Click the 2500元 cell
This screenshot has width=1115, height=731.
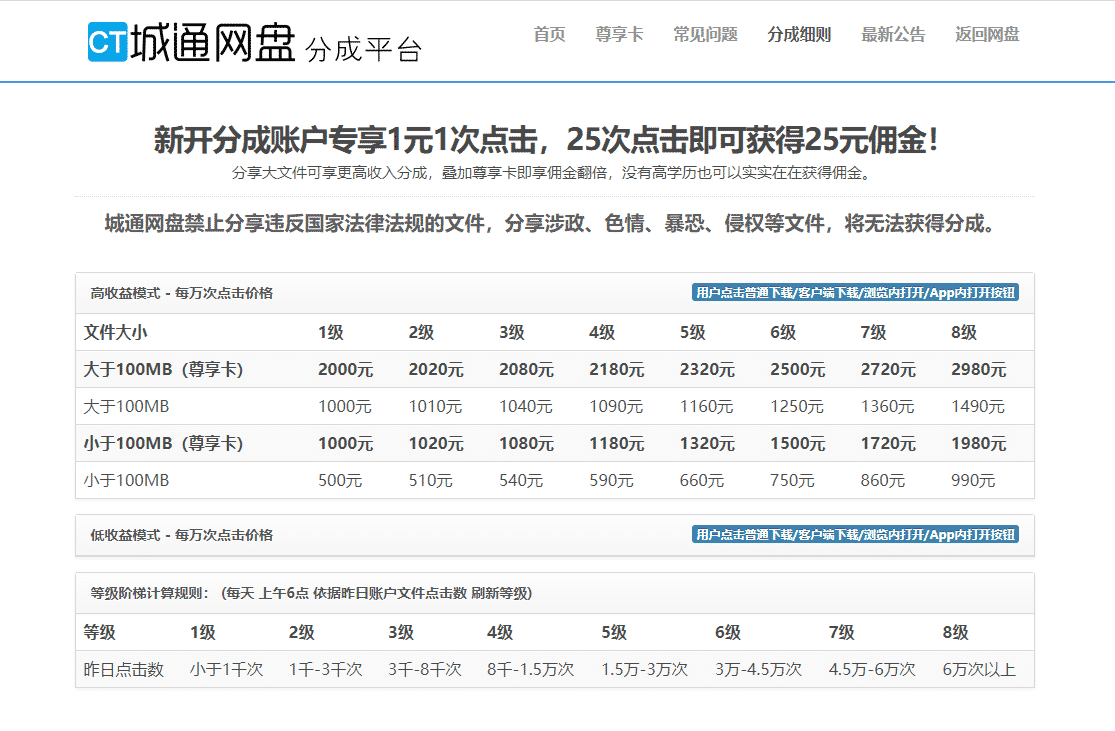tap(798, 369)
